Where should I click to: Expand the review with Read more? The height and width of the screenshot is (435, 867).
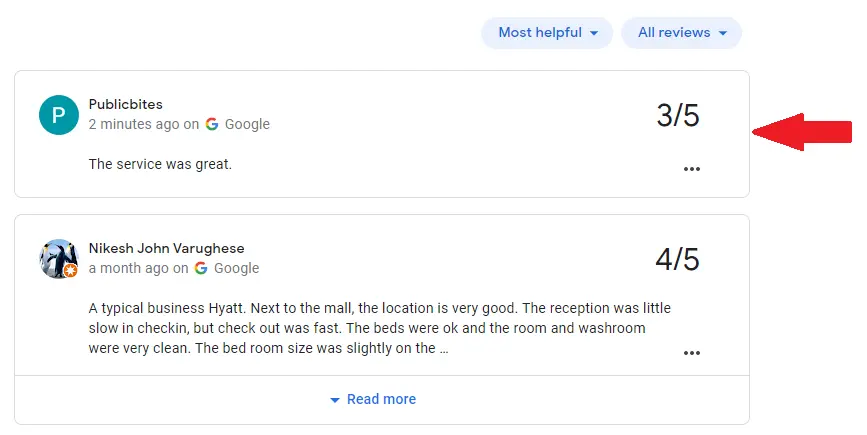373,399
